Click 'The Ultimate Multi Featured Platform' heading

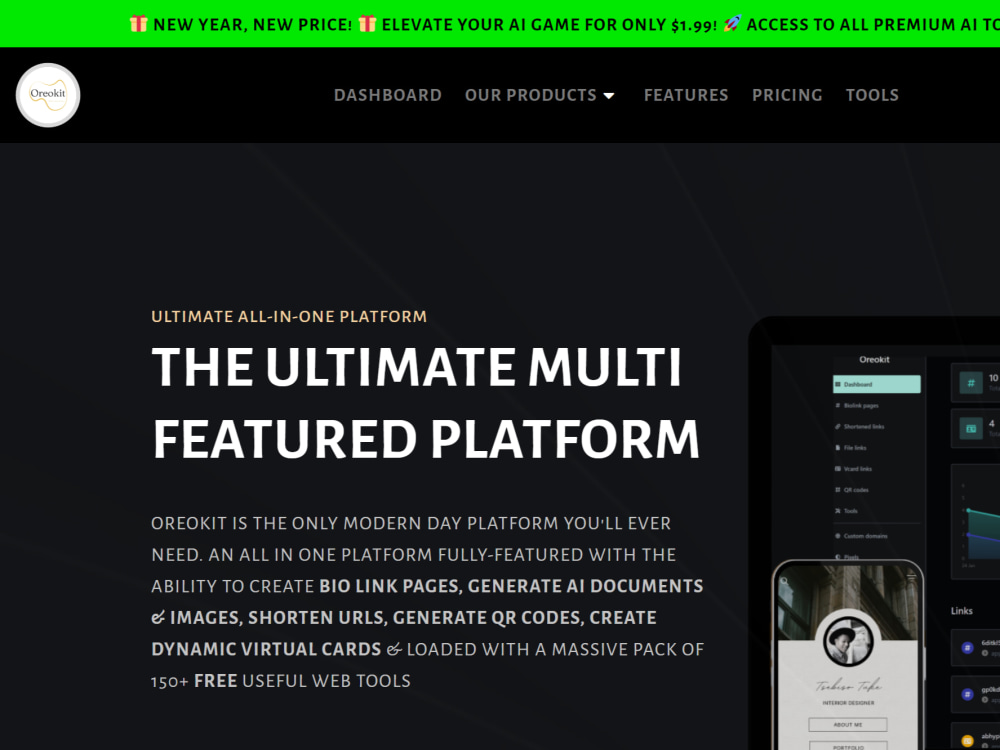[425, 403]
